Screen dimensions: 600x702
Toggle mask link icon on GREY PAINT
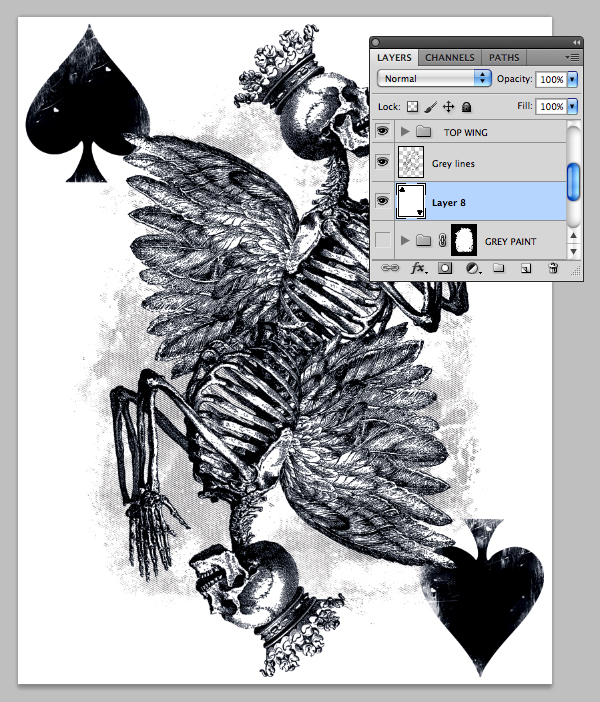442,240
